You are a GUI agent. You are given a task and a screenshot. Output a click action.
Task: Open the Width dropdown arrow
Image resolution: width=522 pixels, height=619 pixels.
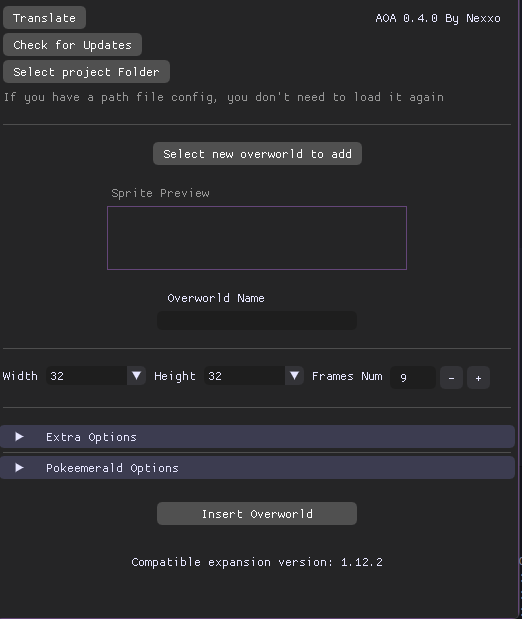coord(136,375)
